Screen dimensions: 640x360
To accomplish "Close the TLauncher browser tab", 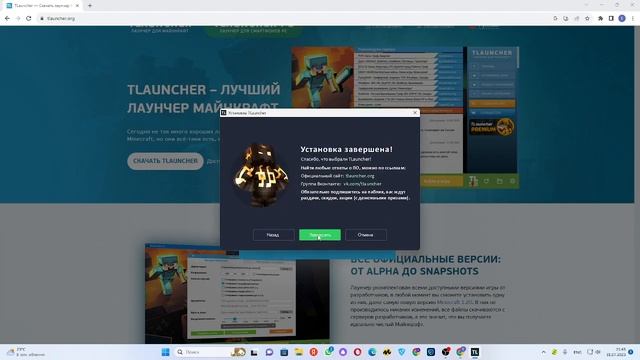I will coord(77,6).
